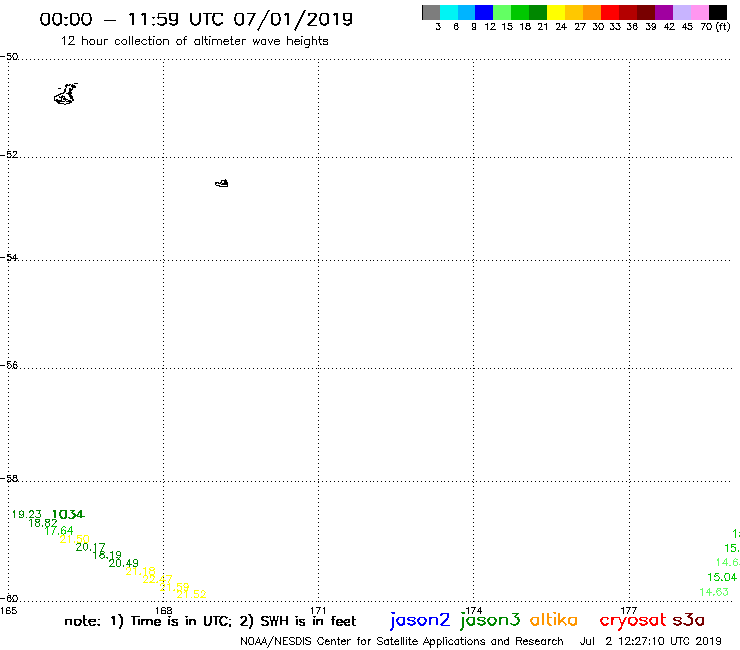Click the NOAA/NESDIS Center credit line
Viewport: 740px width, 650px height.
click(x=402, y=641)
